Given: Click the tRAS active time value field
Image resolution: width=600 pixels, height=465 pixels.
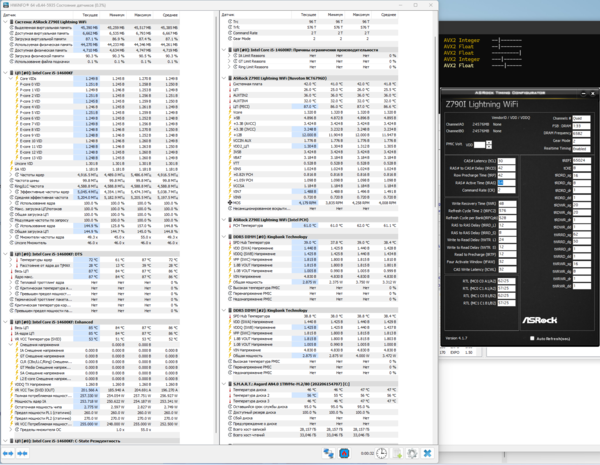Looking at the screenshot, I should click(506, 183).
